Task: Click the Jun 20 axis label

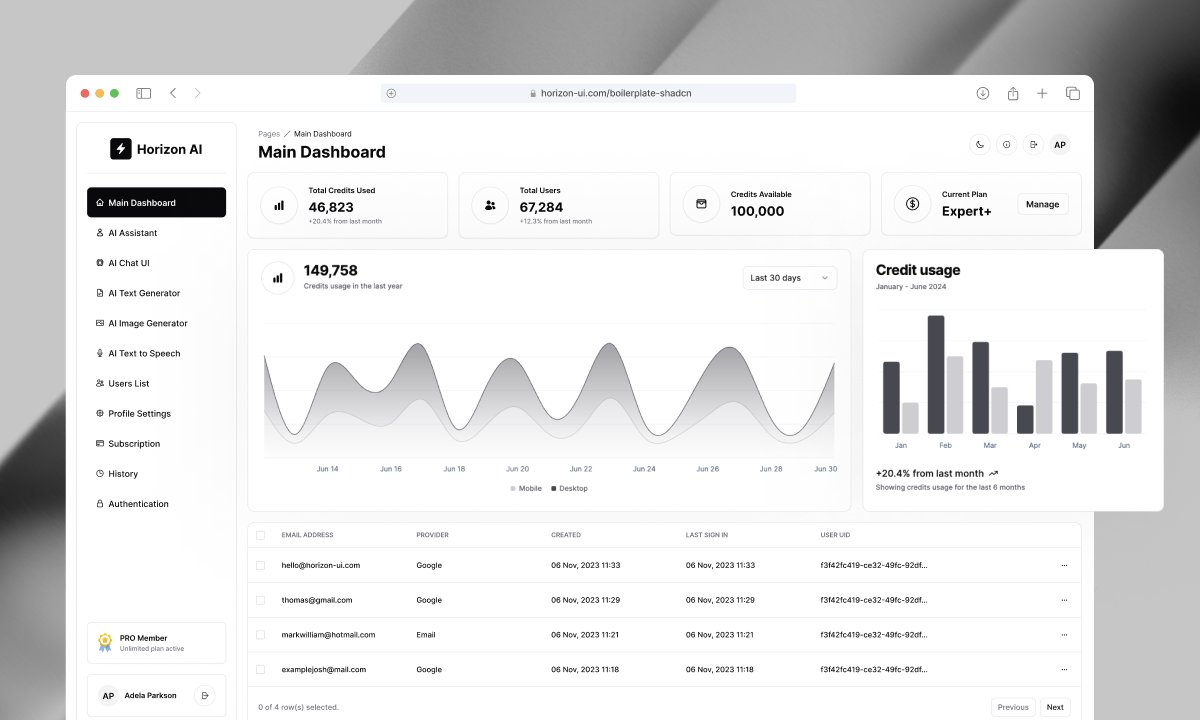Action: tap(518, 468)
